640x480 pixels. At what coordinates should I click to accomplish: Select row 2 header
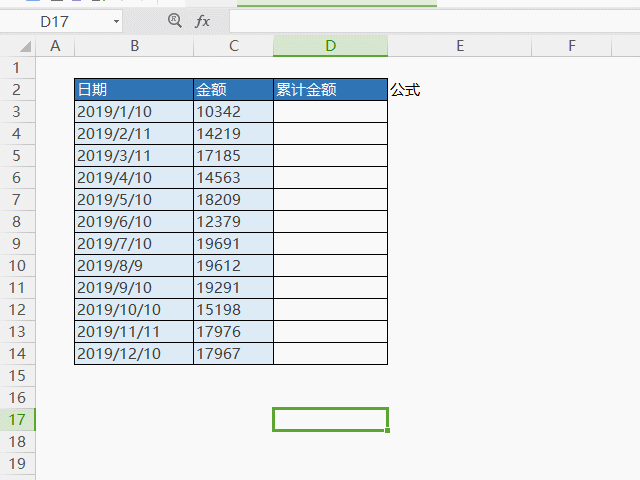coord(17,90)
